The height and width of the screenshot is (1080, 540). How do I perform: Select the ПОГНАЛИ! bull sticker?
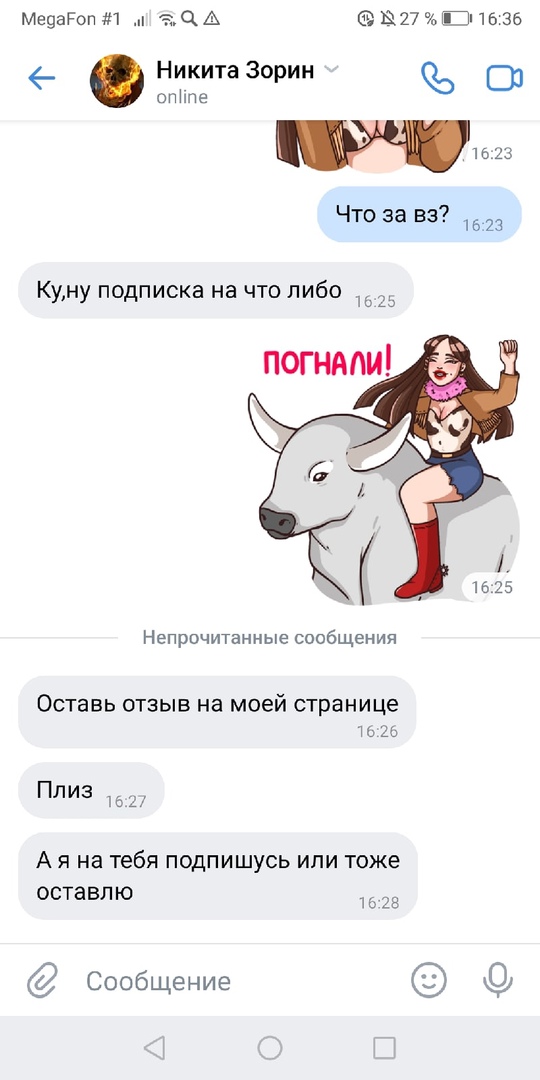tap(383, 468)
